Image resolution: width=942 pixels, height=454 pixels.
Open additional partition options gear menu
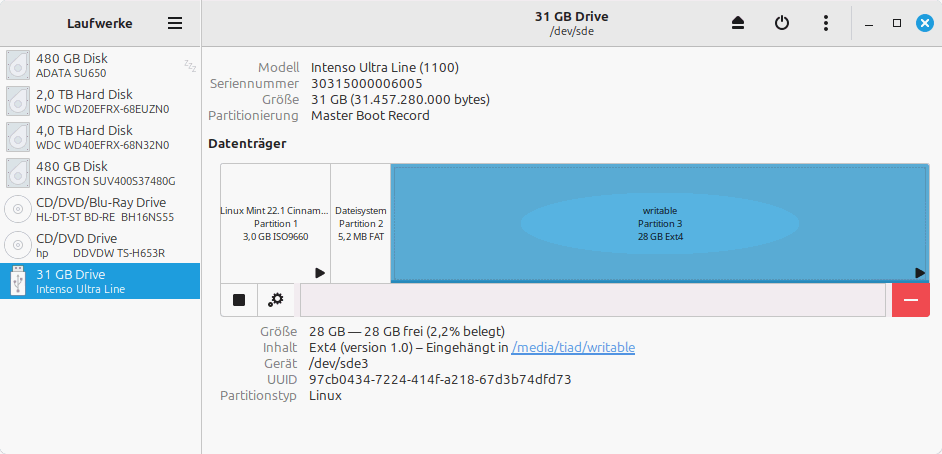(276, 300)
